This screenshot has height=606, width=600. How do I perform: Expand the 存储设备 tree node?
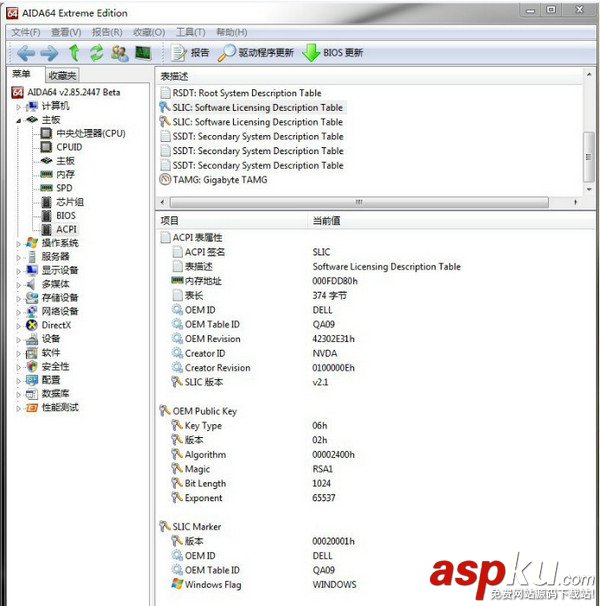pos(18,299)
